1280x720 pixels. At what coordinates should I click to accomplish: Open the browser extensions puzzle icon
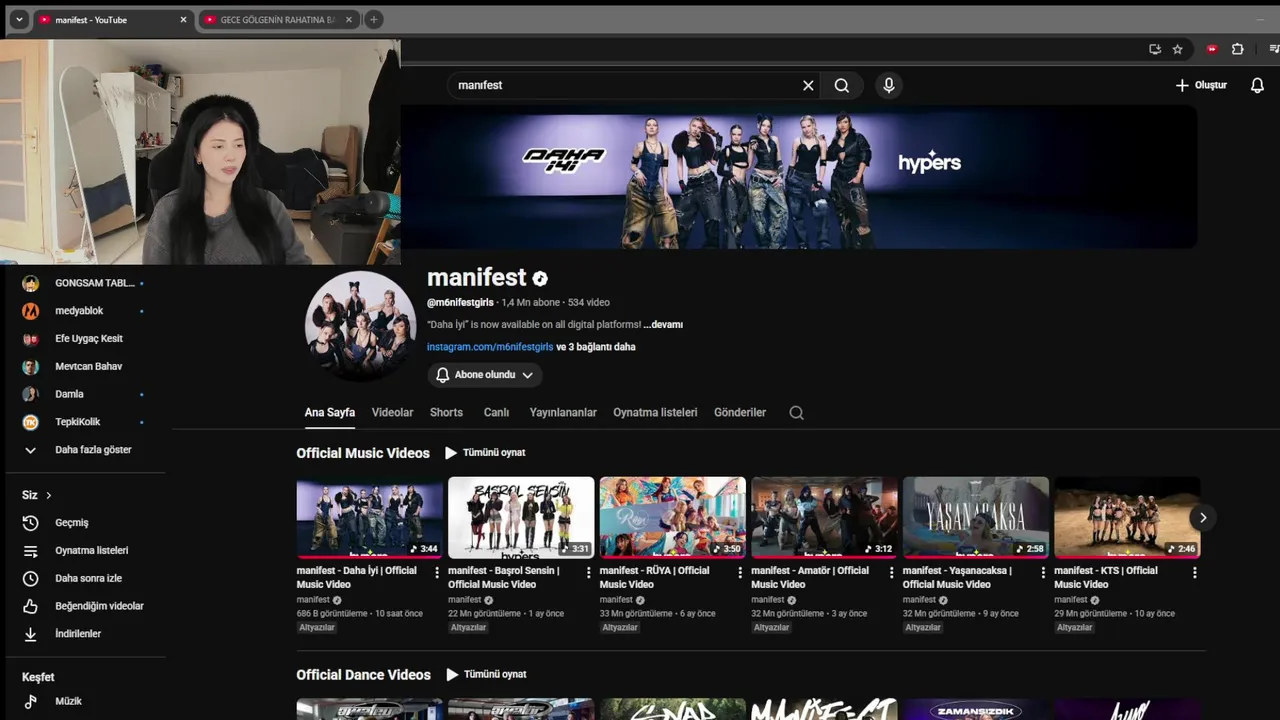(x=1237, y=49)
